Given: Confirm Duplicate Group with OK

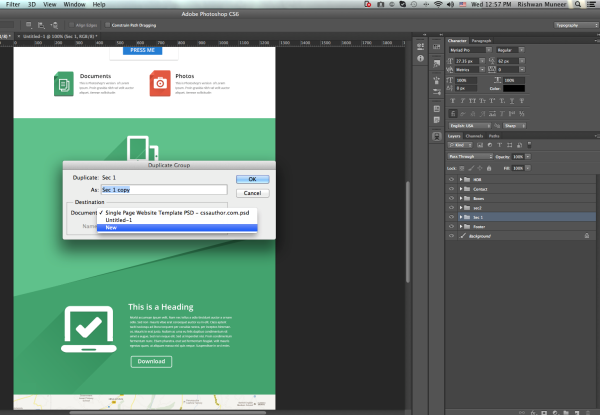Looking at the screenshot, I should [253, 179].
